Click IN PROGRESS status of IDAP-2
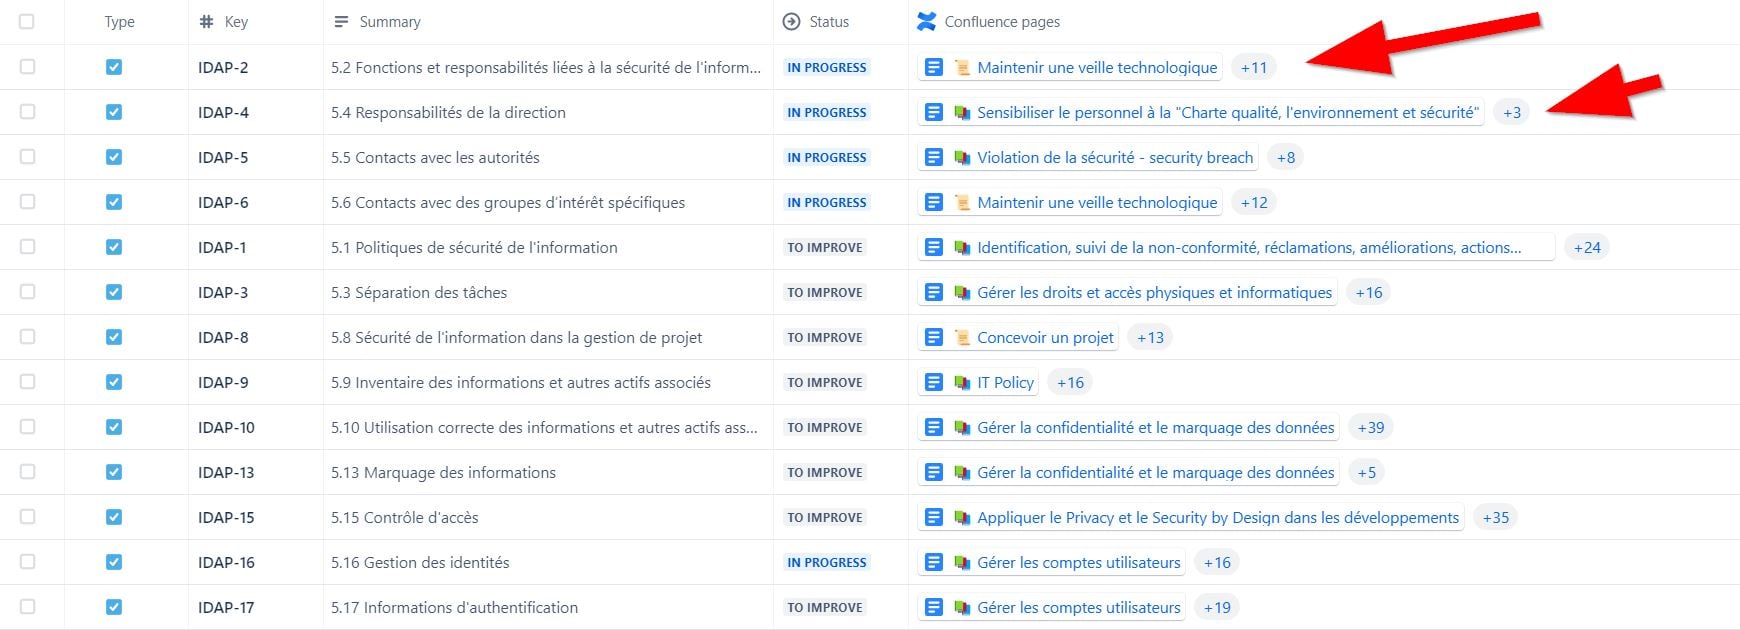Screen dimensions: 1740x630 [827, 67]
